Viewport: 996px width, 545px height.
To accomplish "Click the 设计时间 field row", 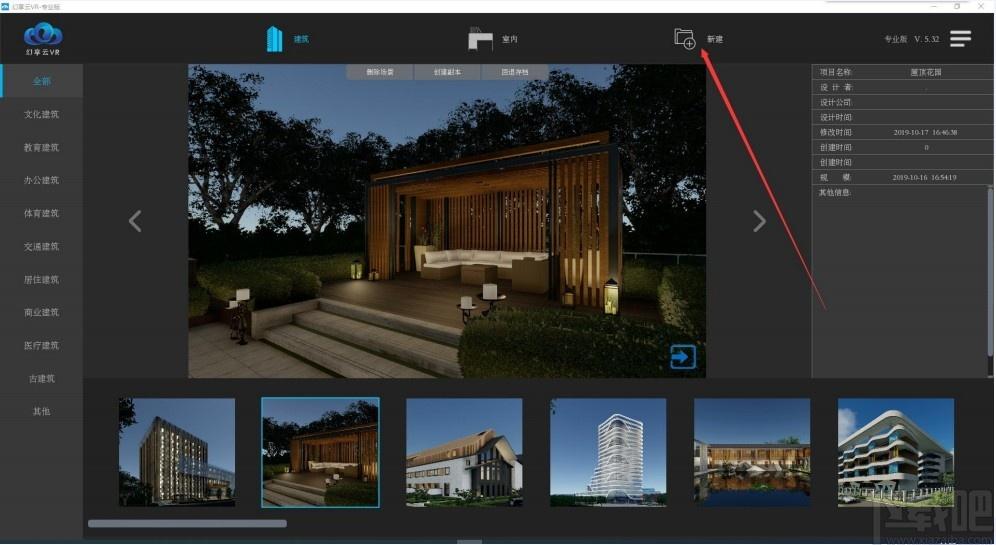I will (x=902, y=118).
